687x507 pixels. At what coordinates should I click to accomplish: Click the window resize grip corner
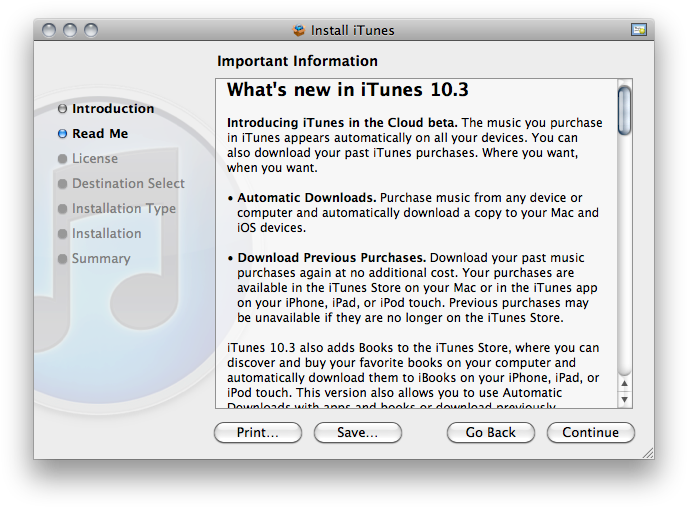tap(647, 452)
